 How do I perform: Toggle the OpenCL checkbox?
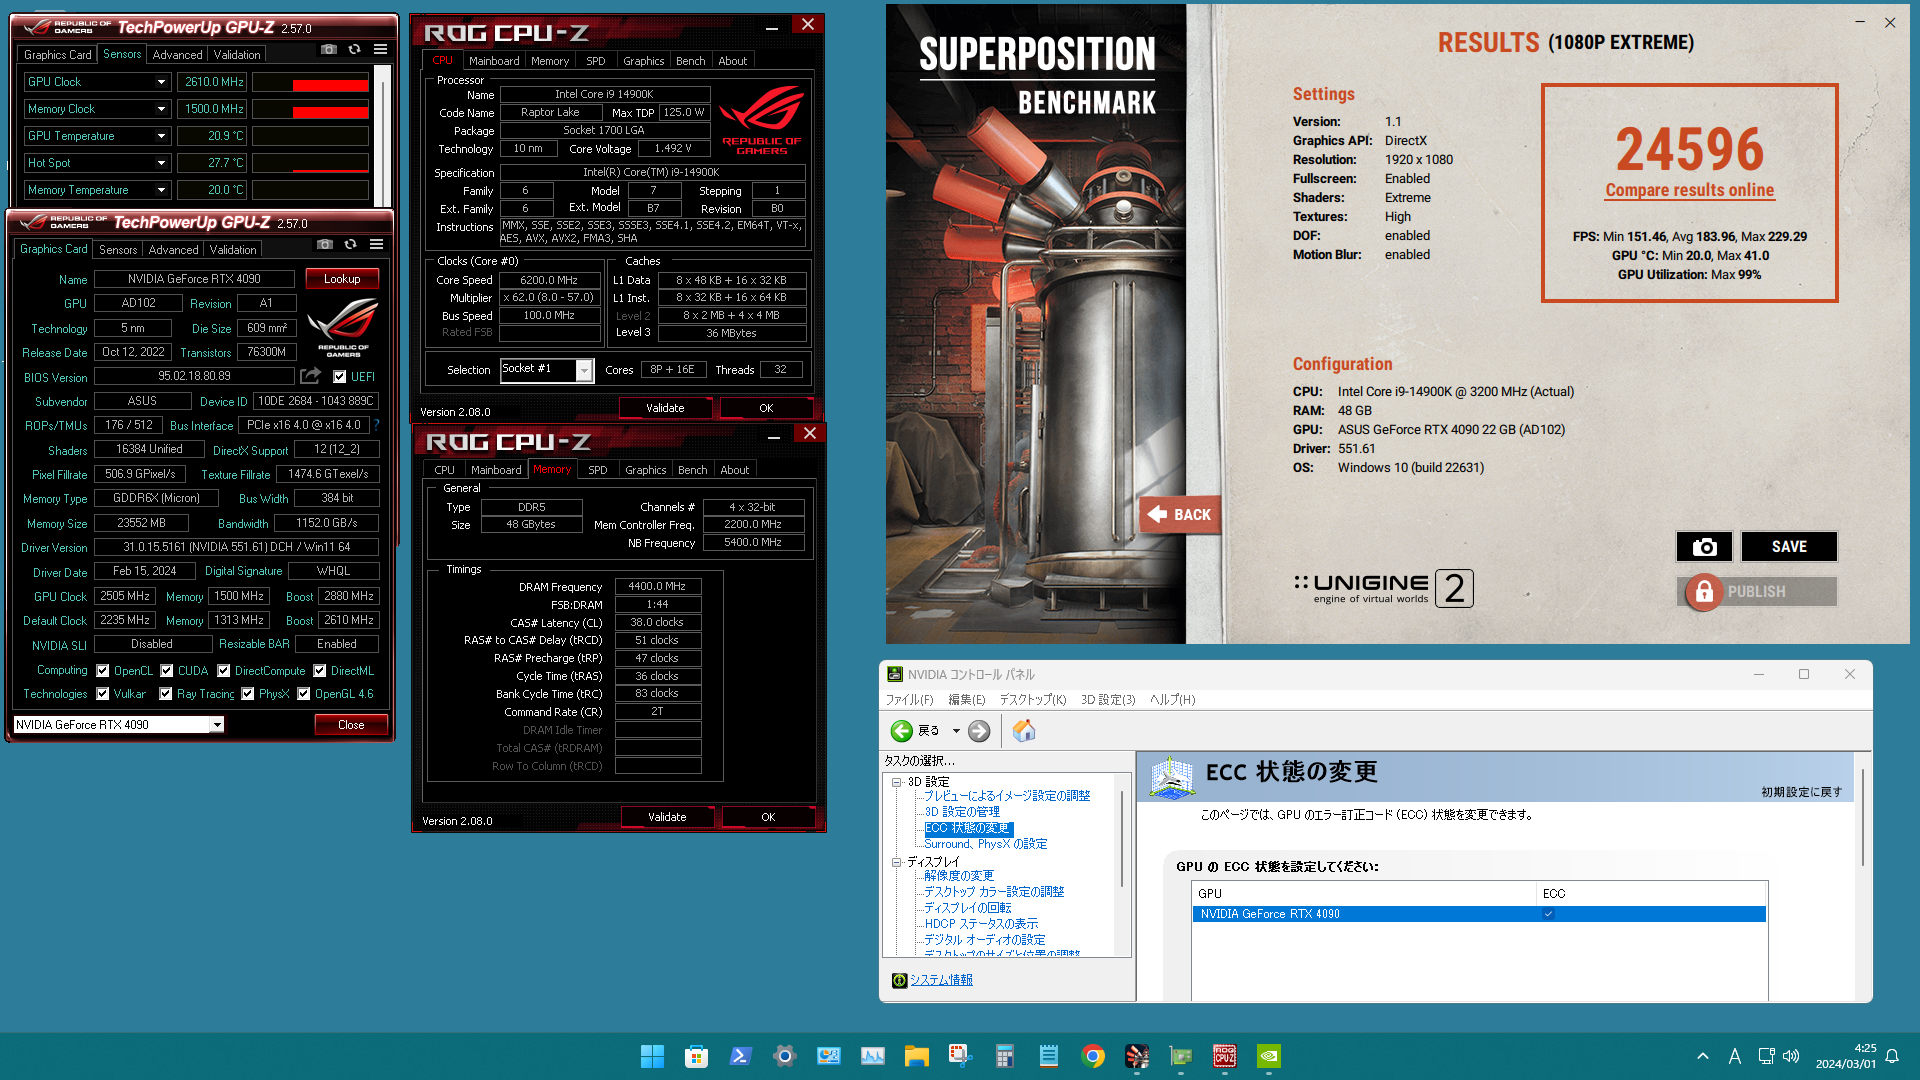pos(102,671)
